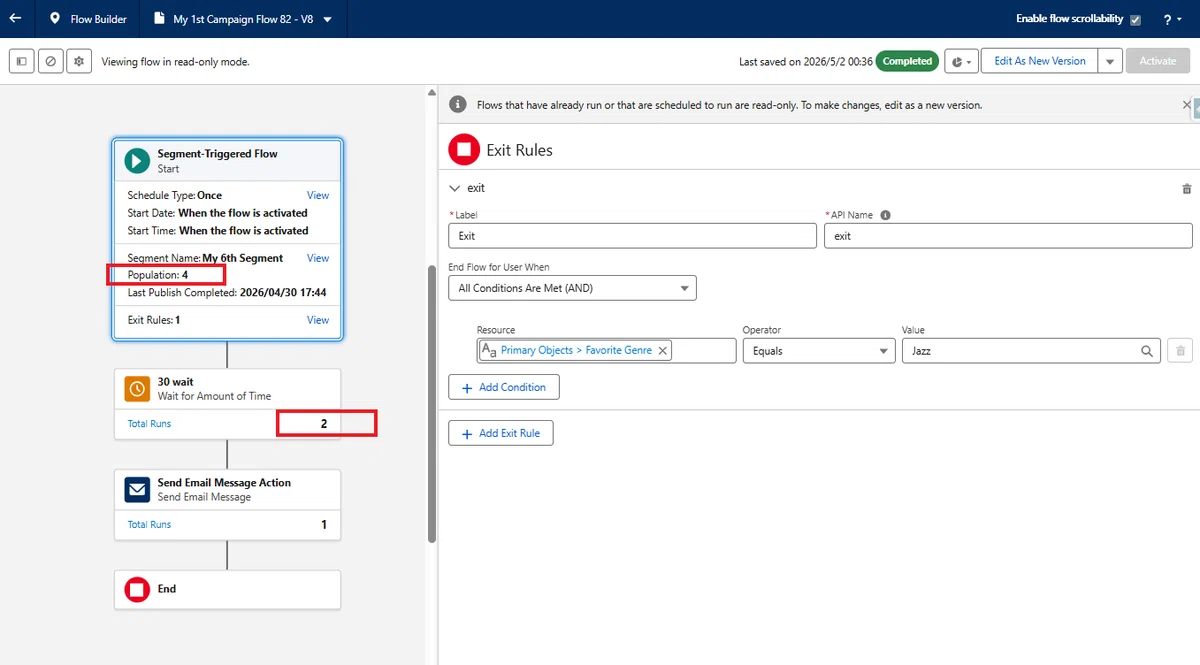The height and width of the screenshot is (665, 1200).
Task: Click the API Name input field
Action: pyautogui.click(x=1008, y=236)
